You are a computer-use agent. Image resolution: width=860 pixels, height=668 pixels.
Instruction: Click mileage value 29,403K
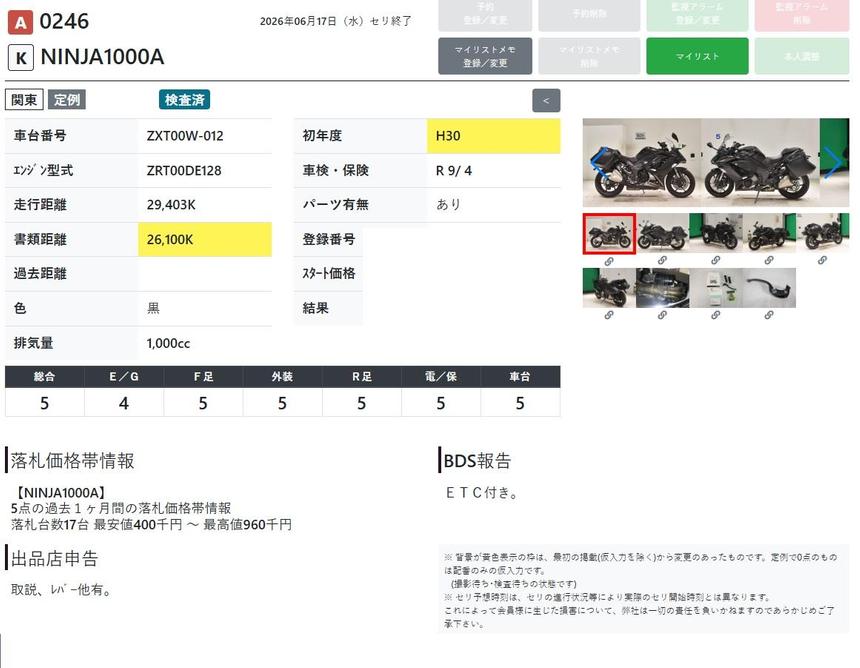click(171, 205)
